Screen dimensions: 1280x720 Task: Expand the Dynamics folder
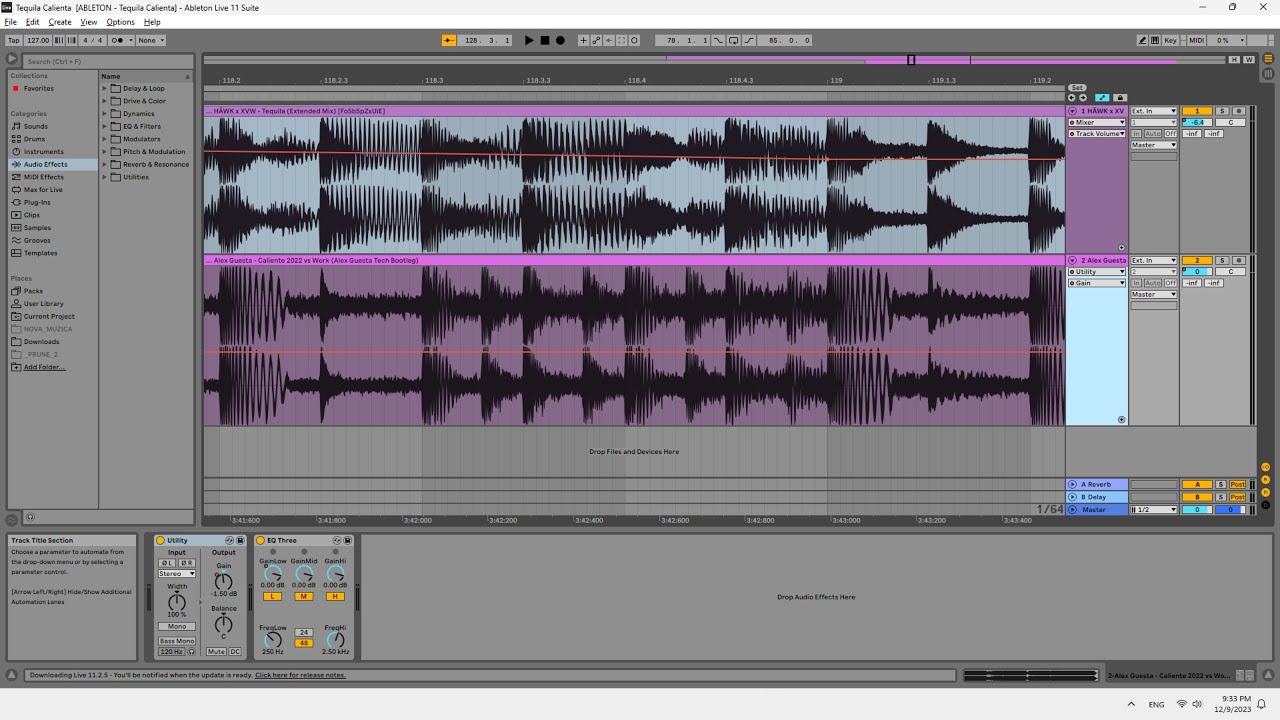[x=104, y=114]
